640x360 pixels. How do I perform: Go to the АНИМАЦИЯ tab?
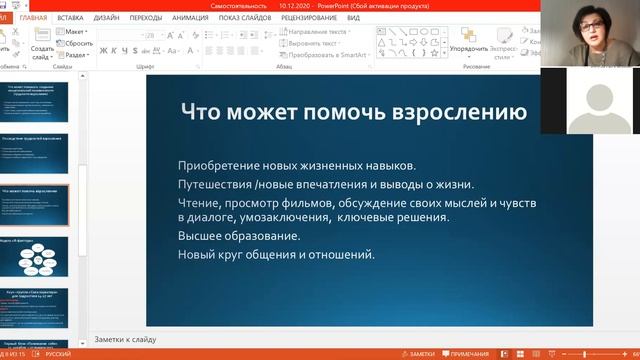pyautogui.click(x=190, y=18)
